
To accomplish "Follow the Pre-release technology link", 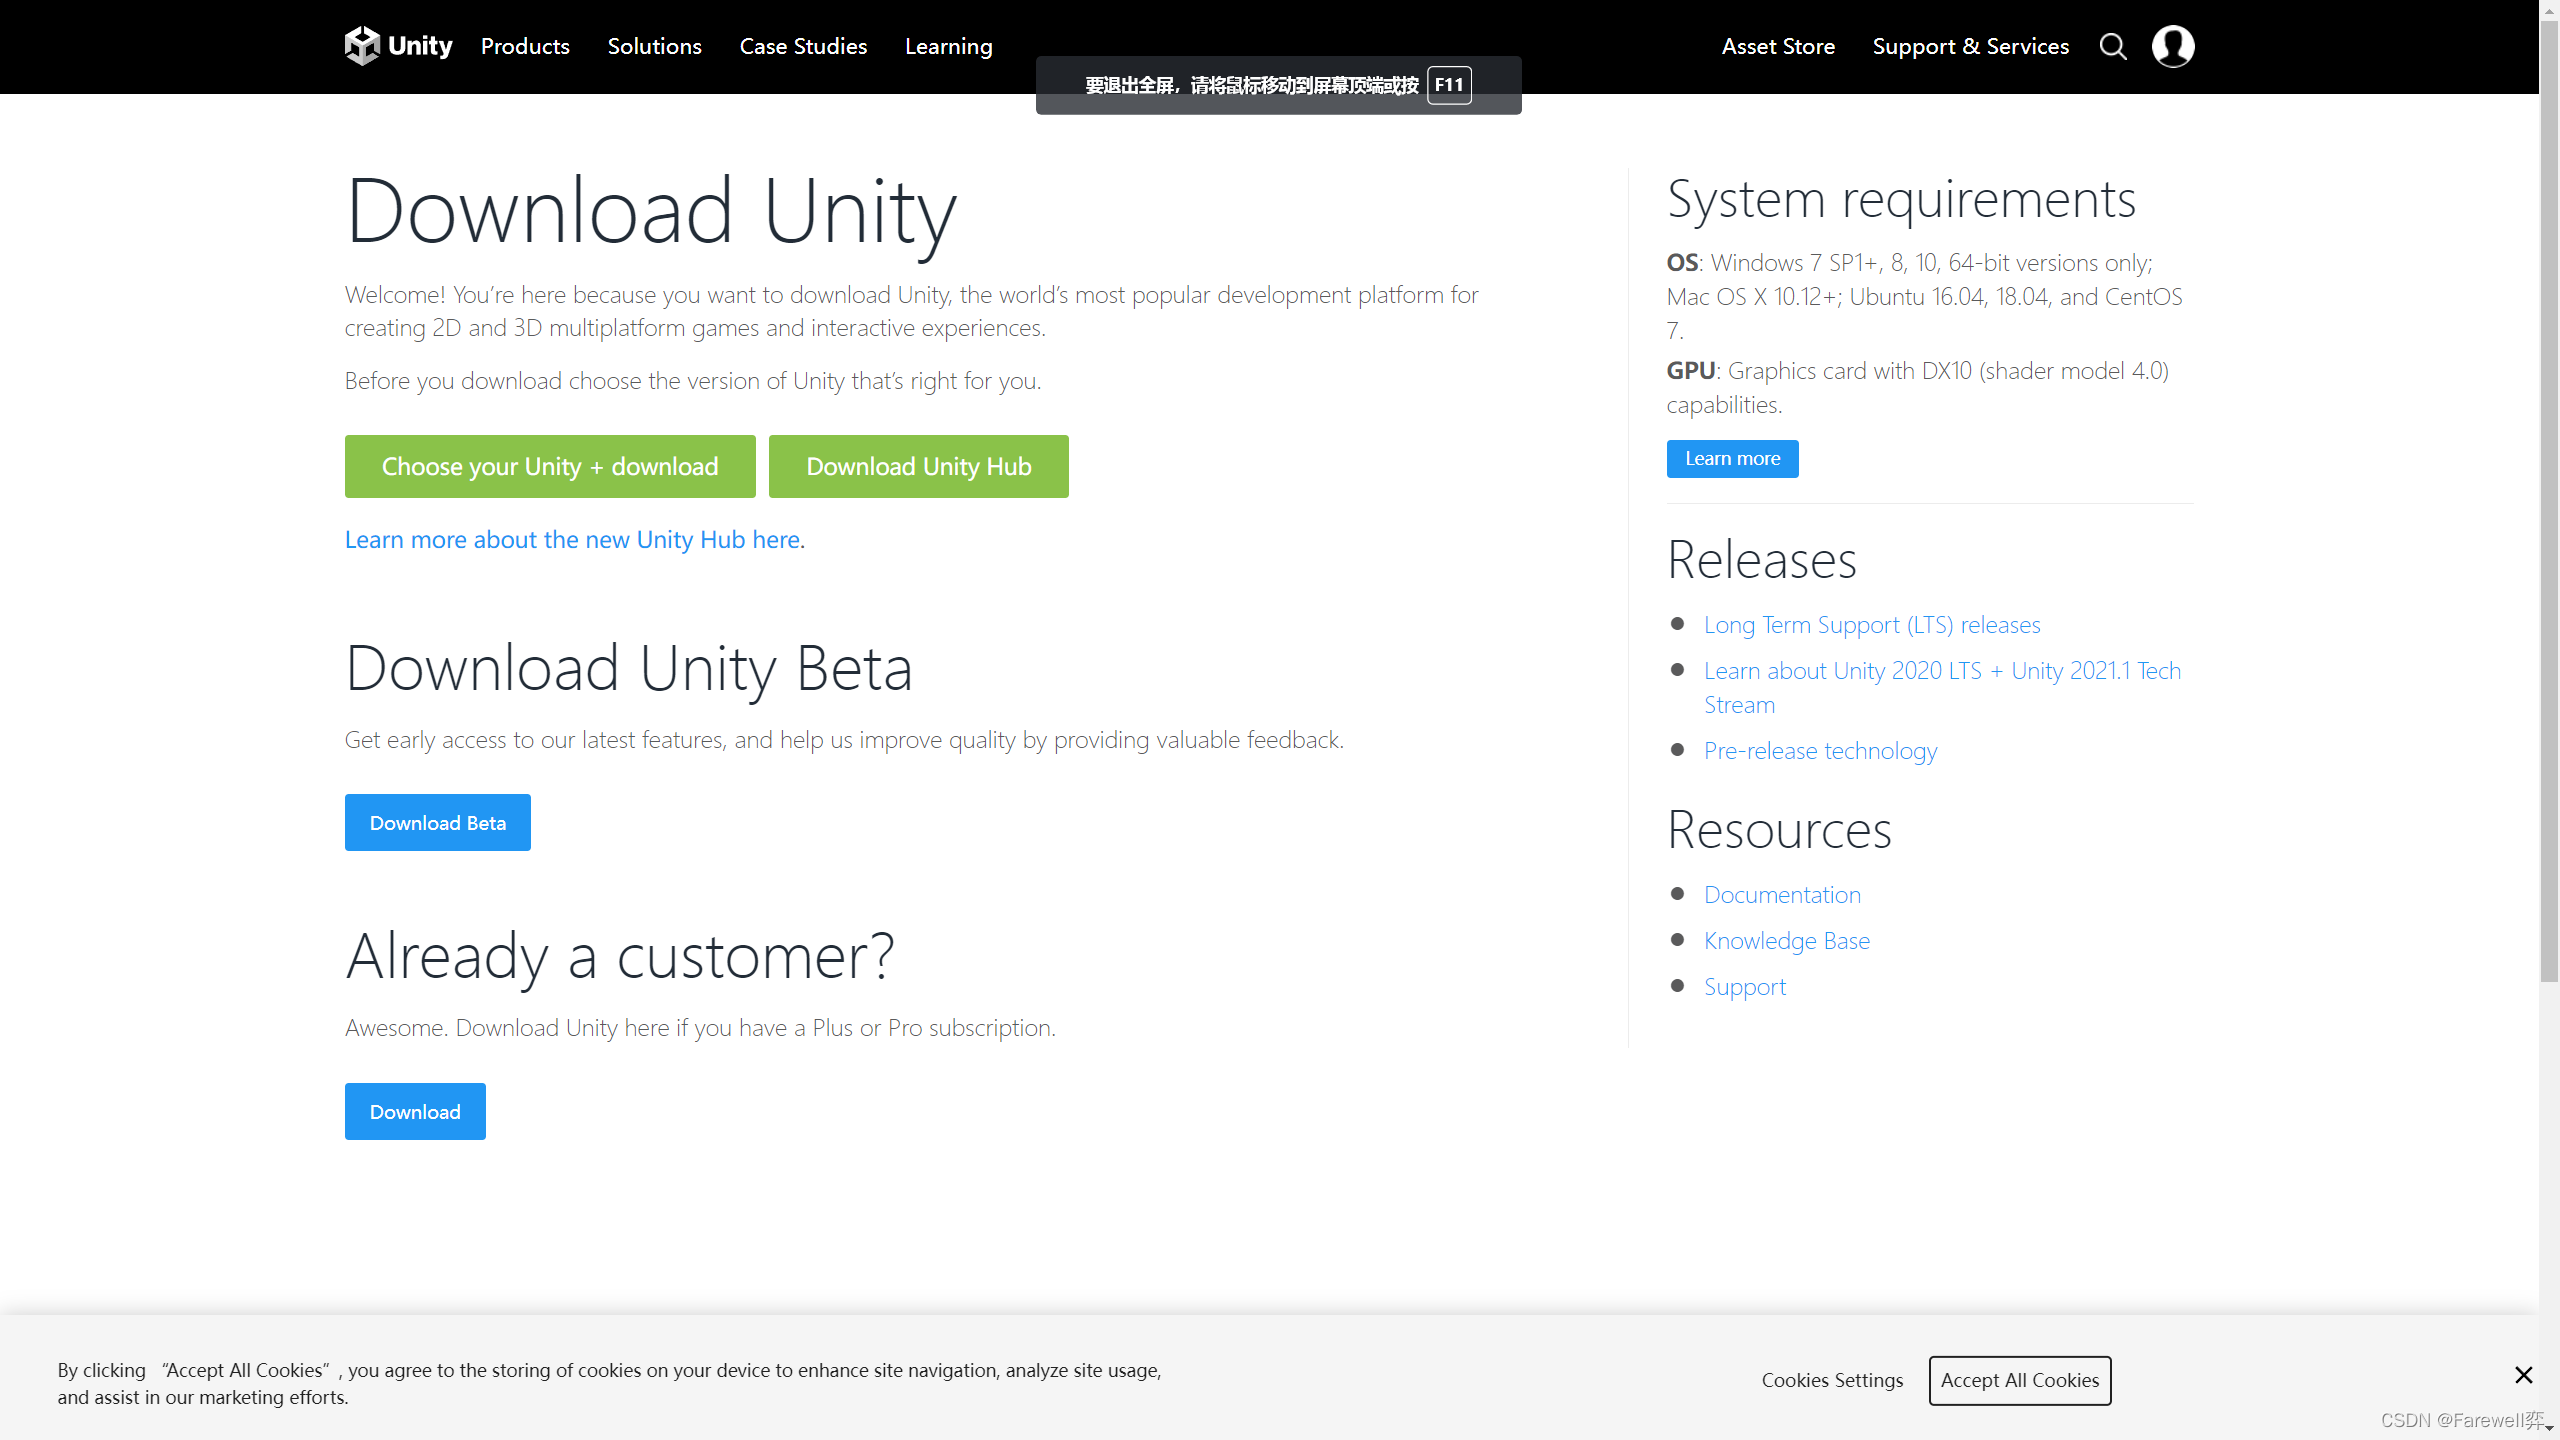I will click(x=1820, y=751).
